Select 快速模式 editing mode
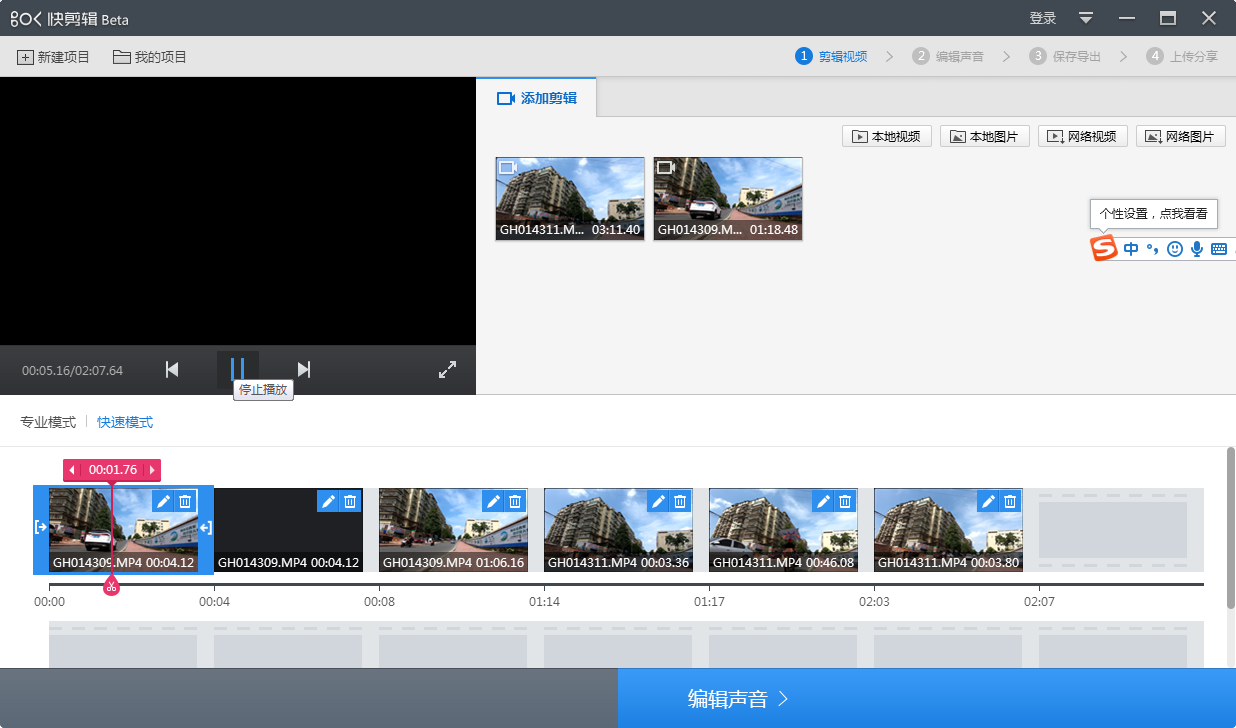The image size is (1236, 728). (x=125, y=422)
